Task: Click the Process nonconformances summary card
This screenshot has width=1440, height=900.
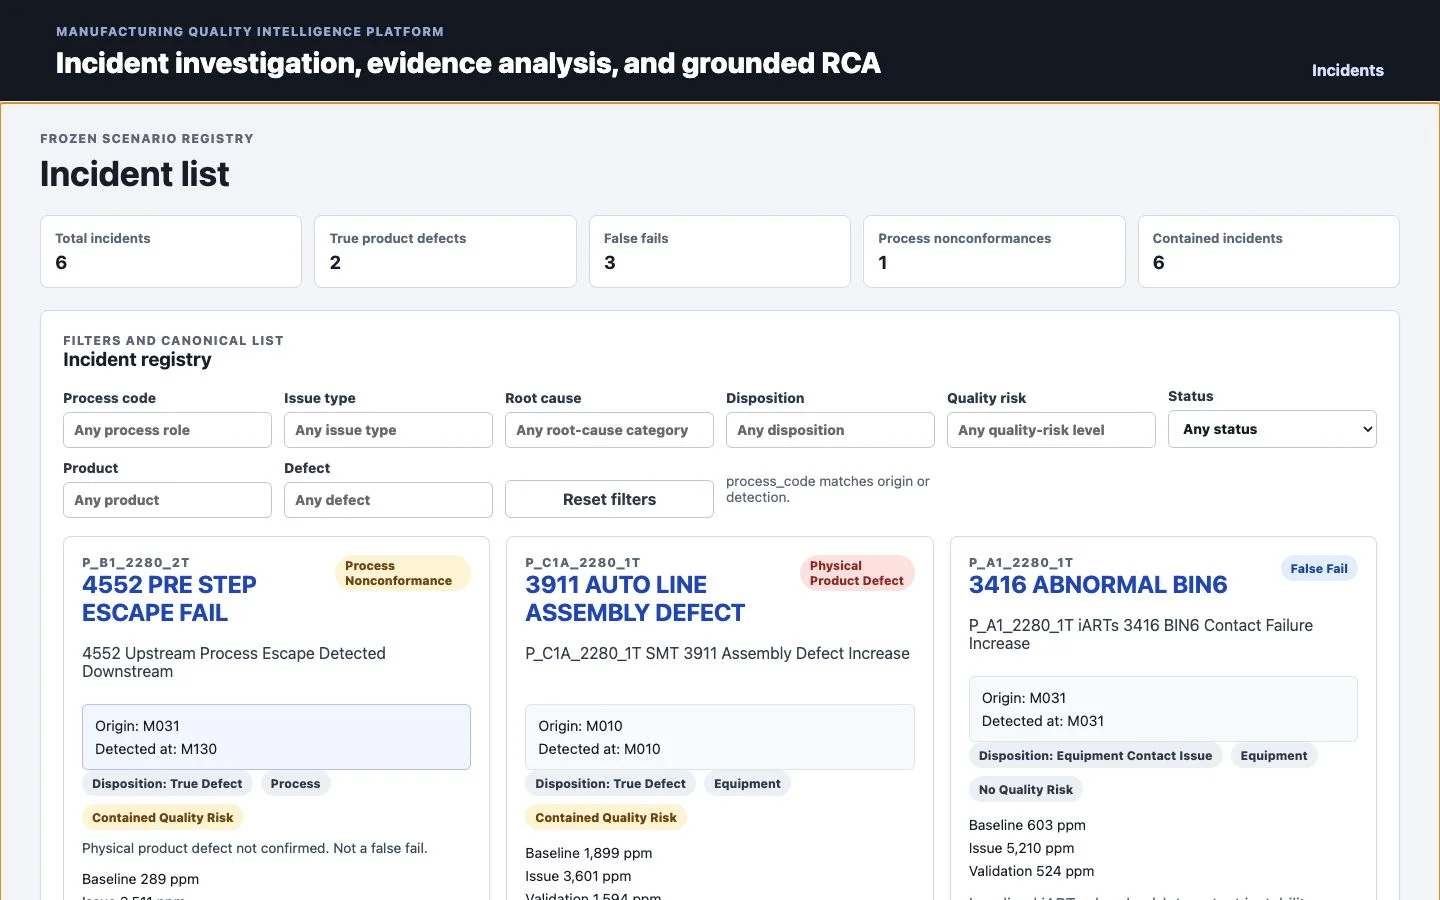Action: pos(994,252)
